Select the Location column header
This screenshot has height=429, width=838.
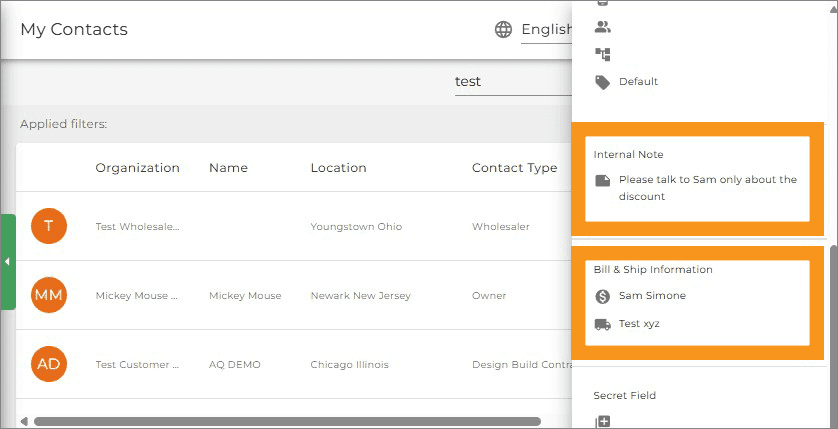coord(338,168)
